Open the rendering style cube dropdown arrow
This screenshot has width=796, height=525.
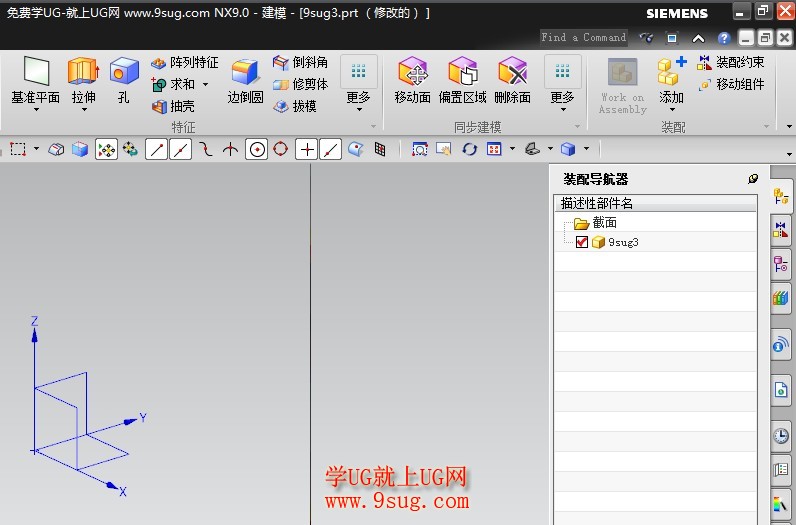587,149
